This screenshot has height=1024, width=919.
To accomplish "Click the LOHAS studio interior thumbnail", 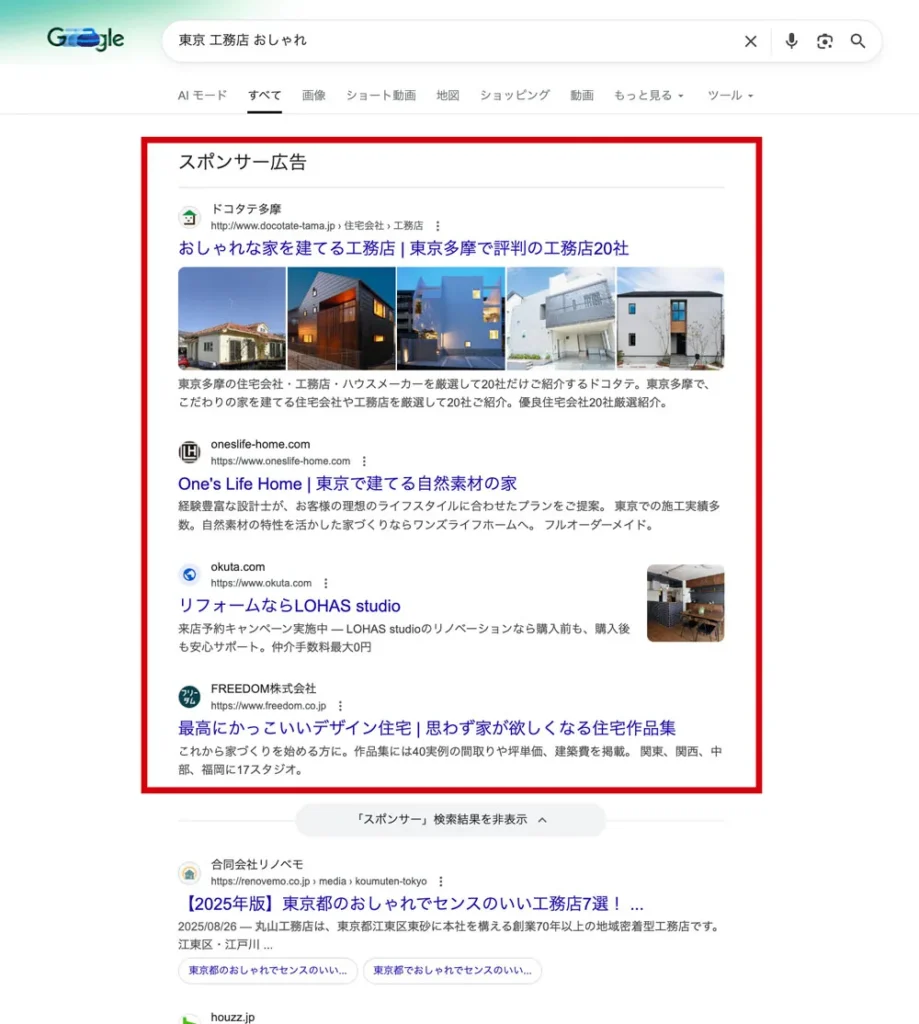I will point(685,603).
